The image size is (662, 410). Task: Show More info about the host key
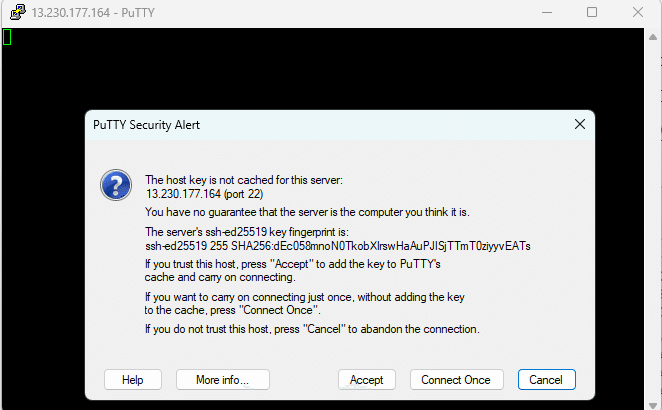click(222, 380)
